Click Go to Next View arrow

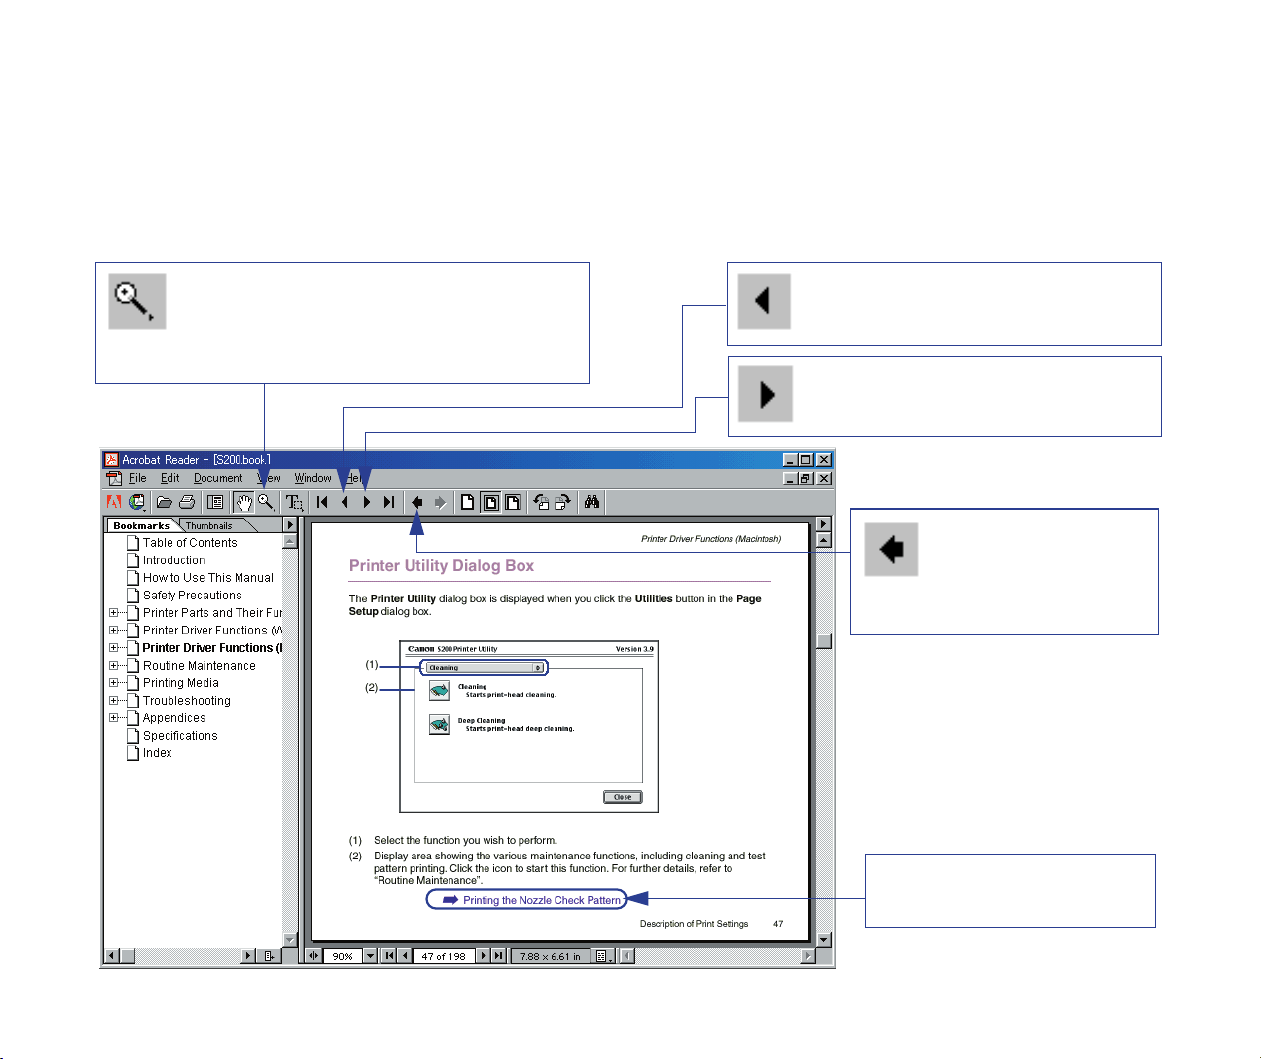(440, 502)
